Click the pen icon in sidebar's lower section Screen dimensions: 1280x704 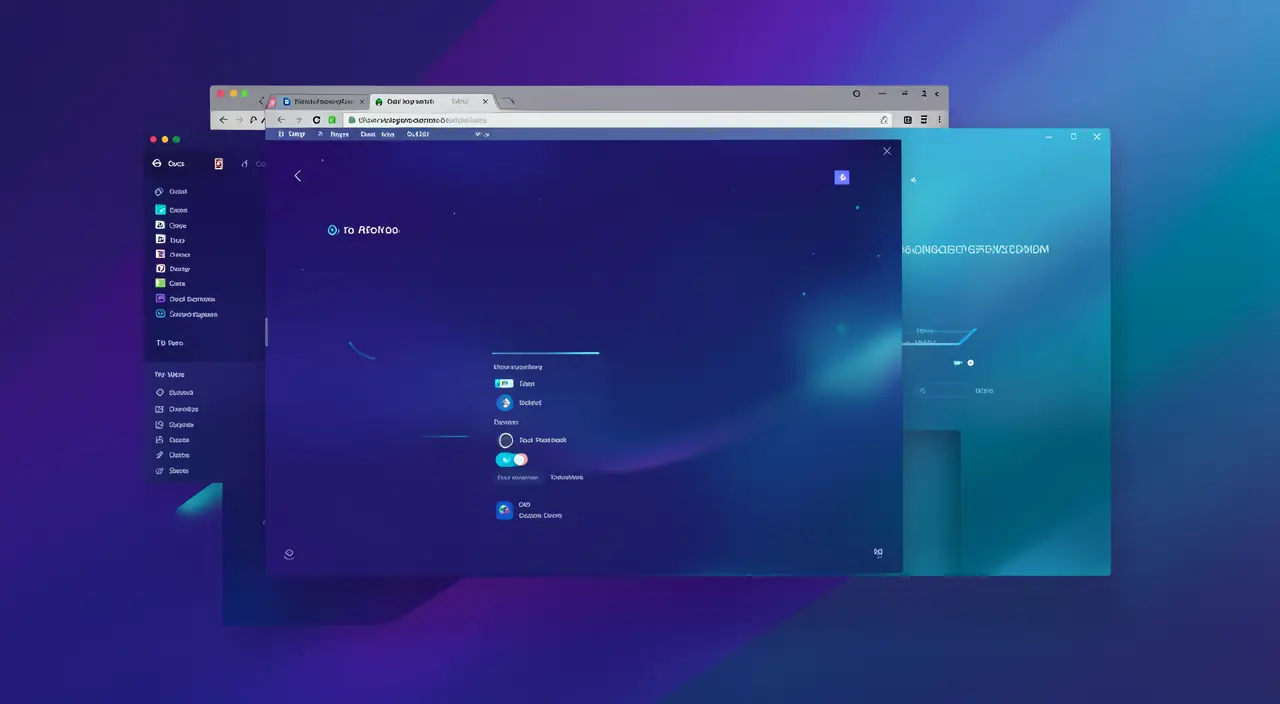[x=160, y=455]
